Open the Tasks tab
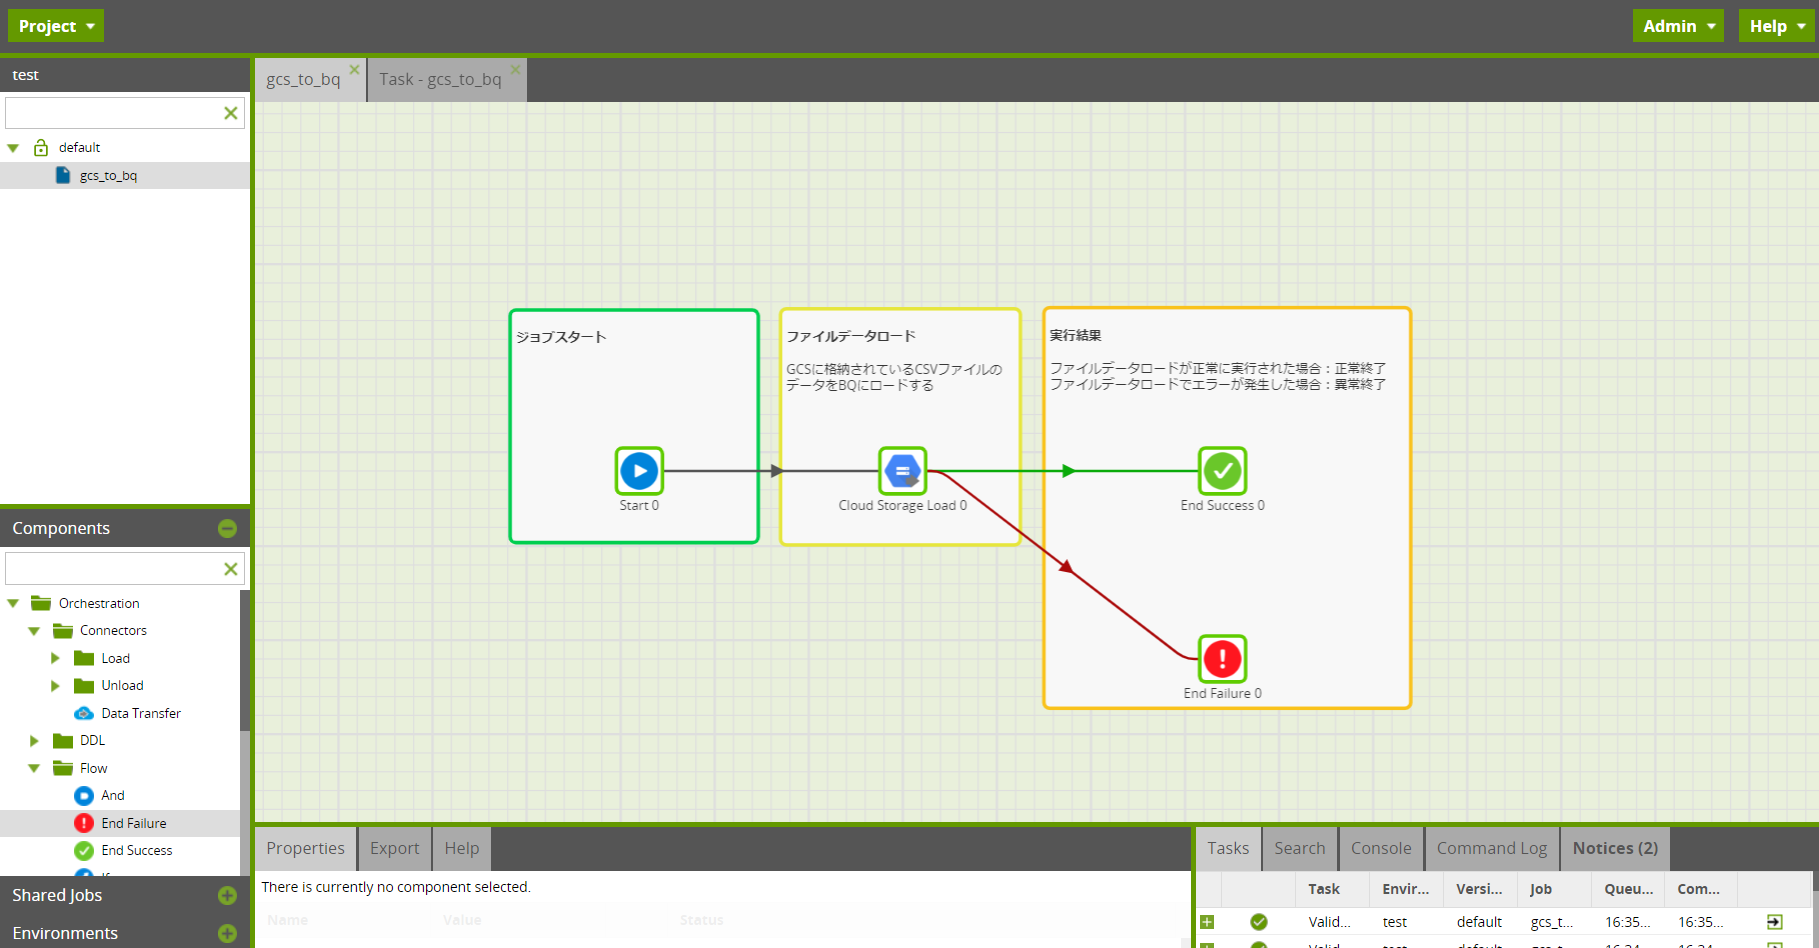This screenshot has height=948, width=1819. 1228,849
